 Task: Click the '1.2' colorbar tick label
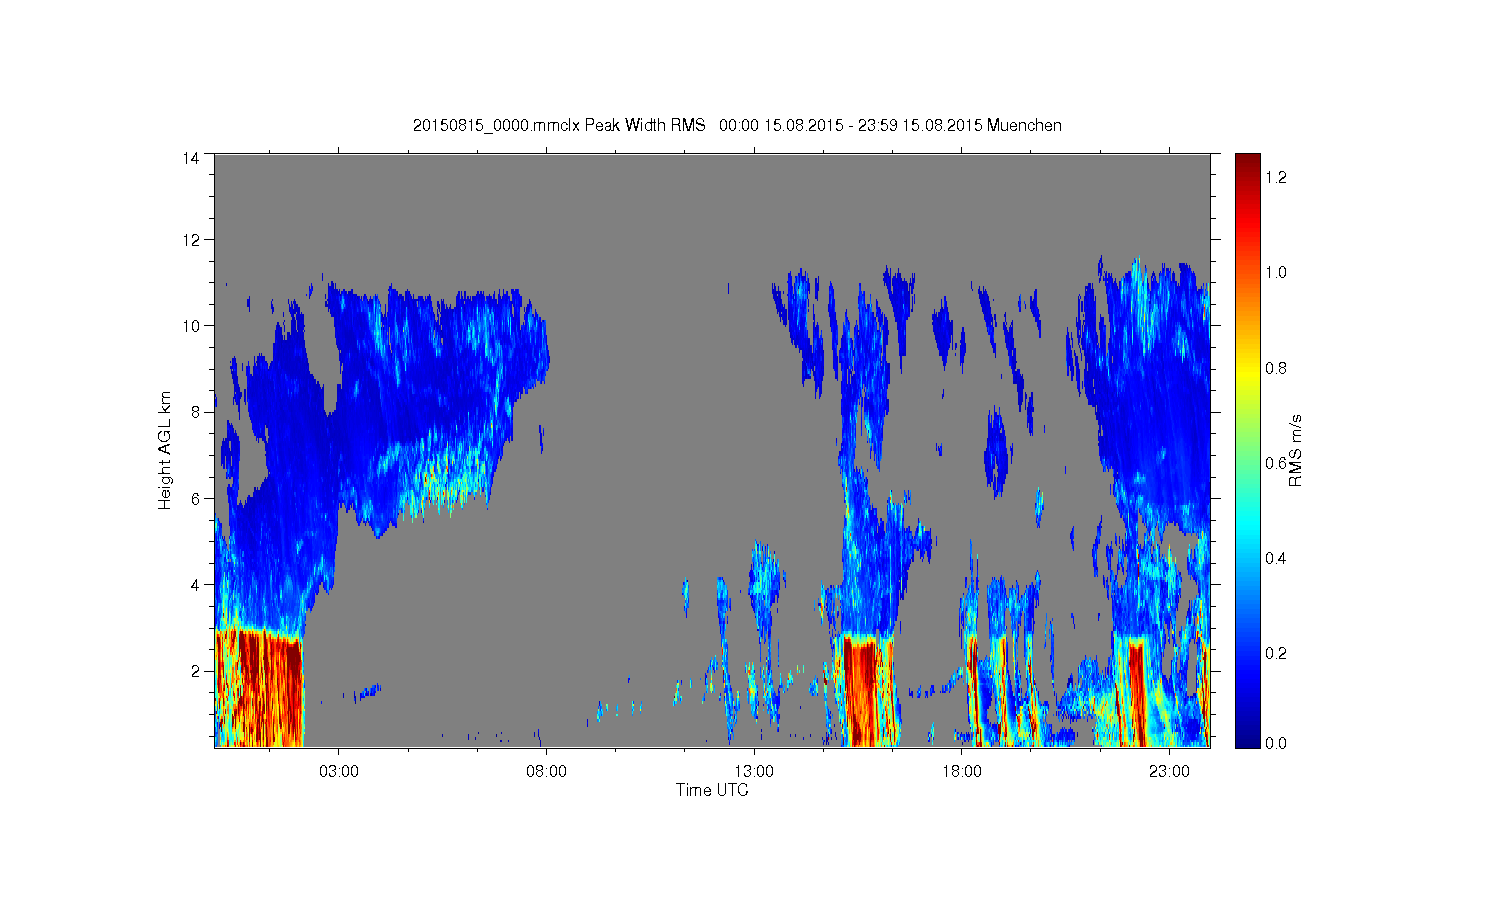(x=1276, y=177)
